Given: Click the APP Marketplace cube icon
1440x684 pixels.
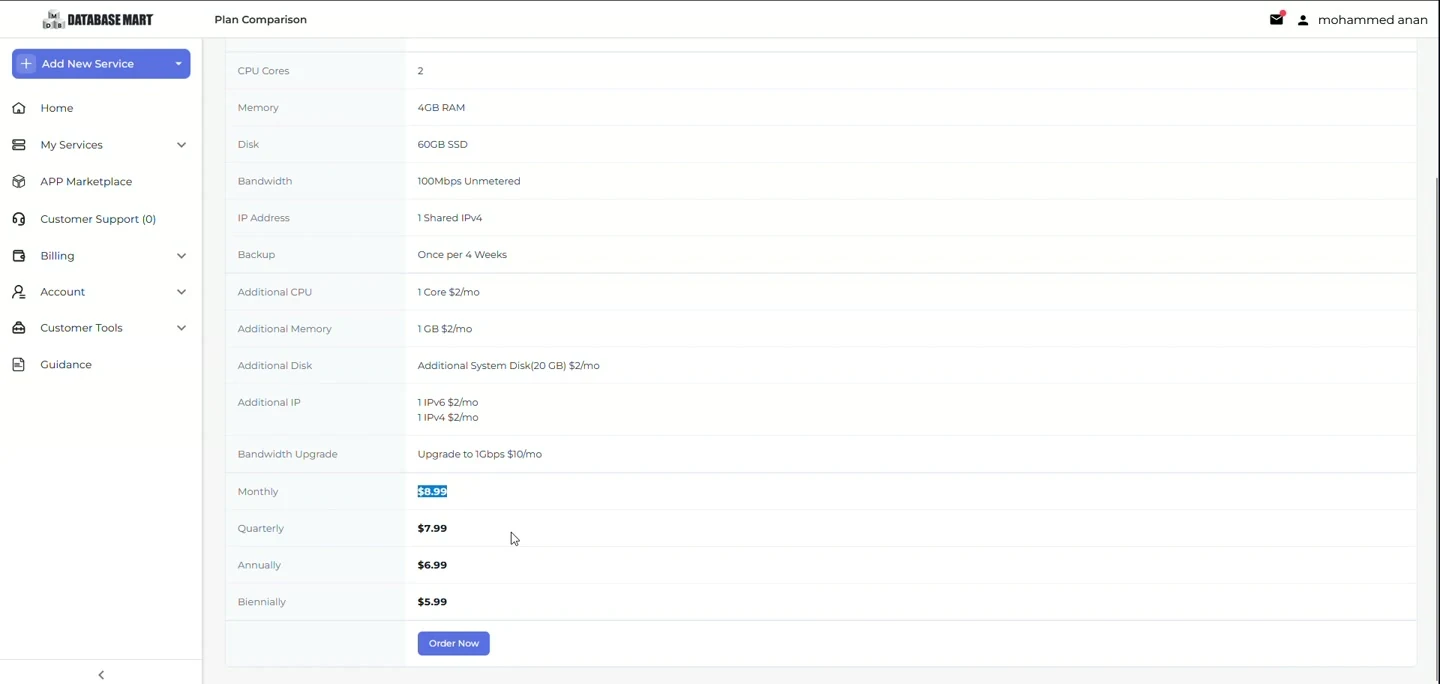Looking at the screenshot, I should pos(19,182).
